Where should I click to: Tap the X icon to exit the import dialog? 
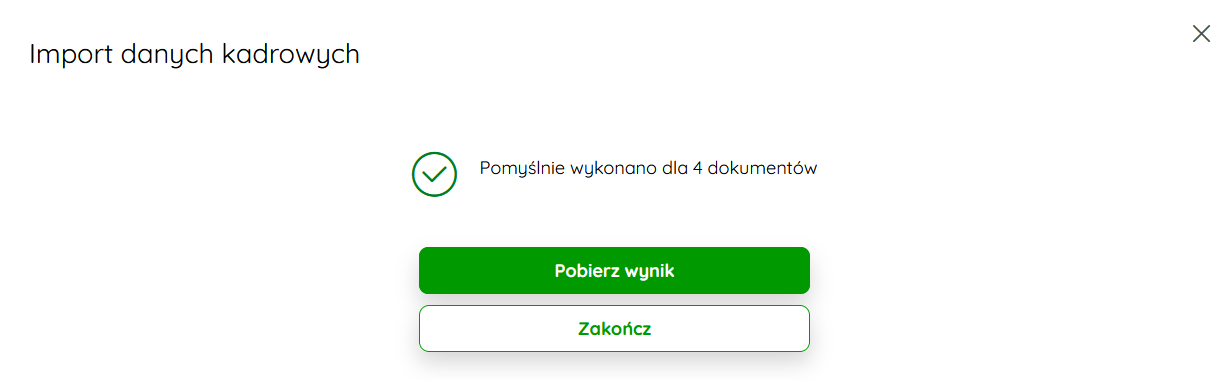click(x=1201, y=34)
